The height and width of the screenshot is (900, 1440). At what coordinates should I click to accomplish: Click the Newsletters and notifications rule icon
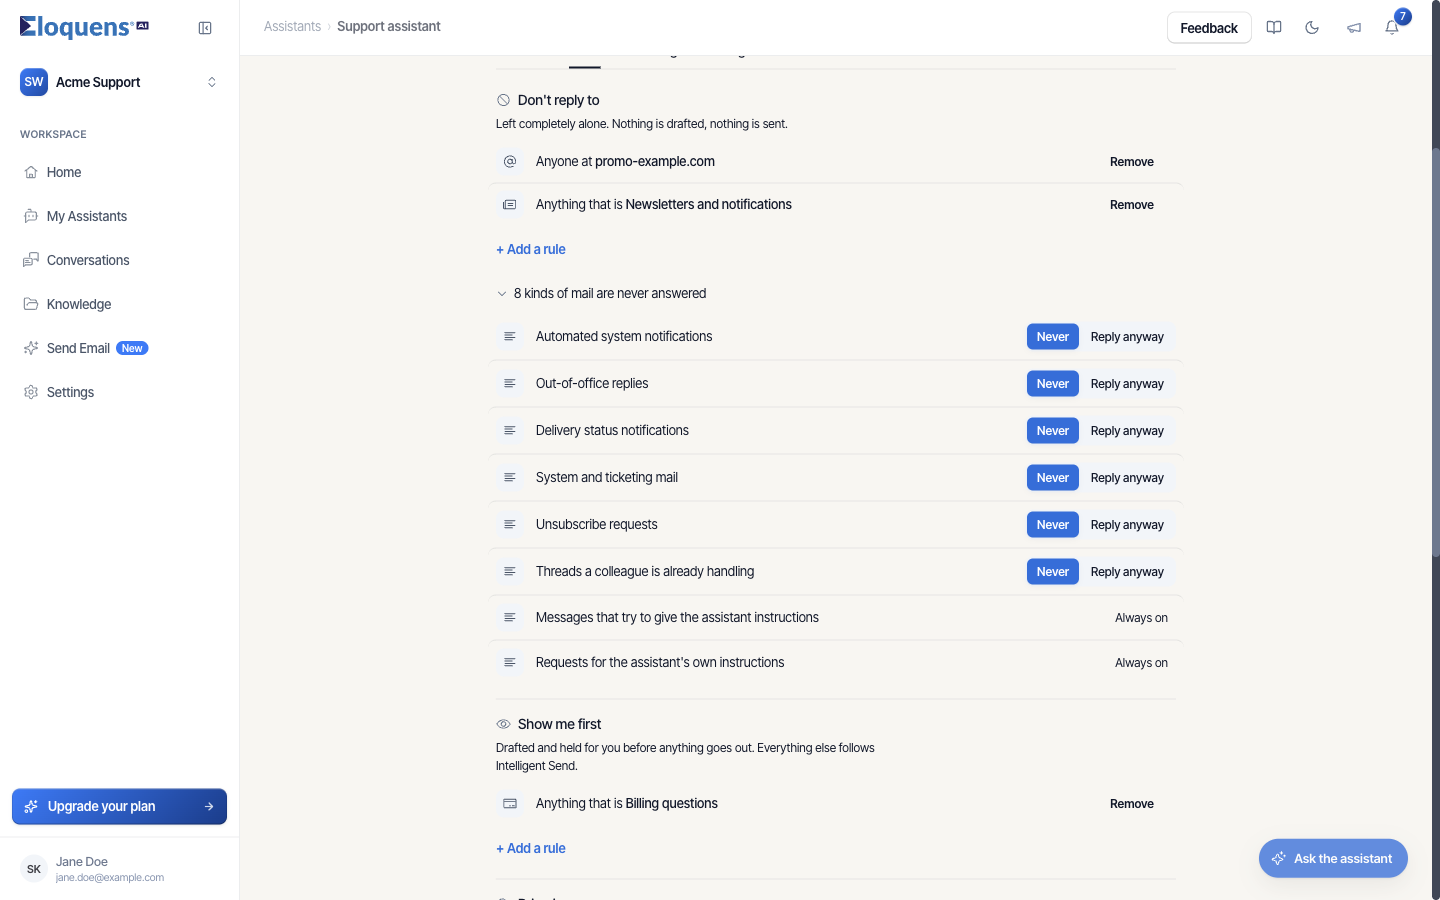click(510, 204)
